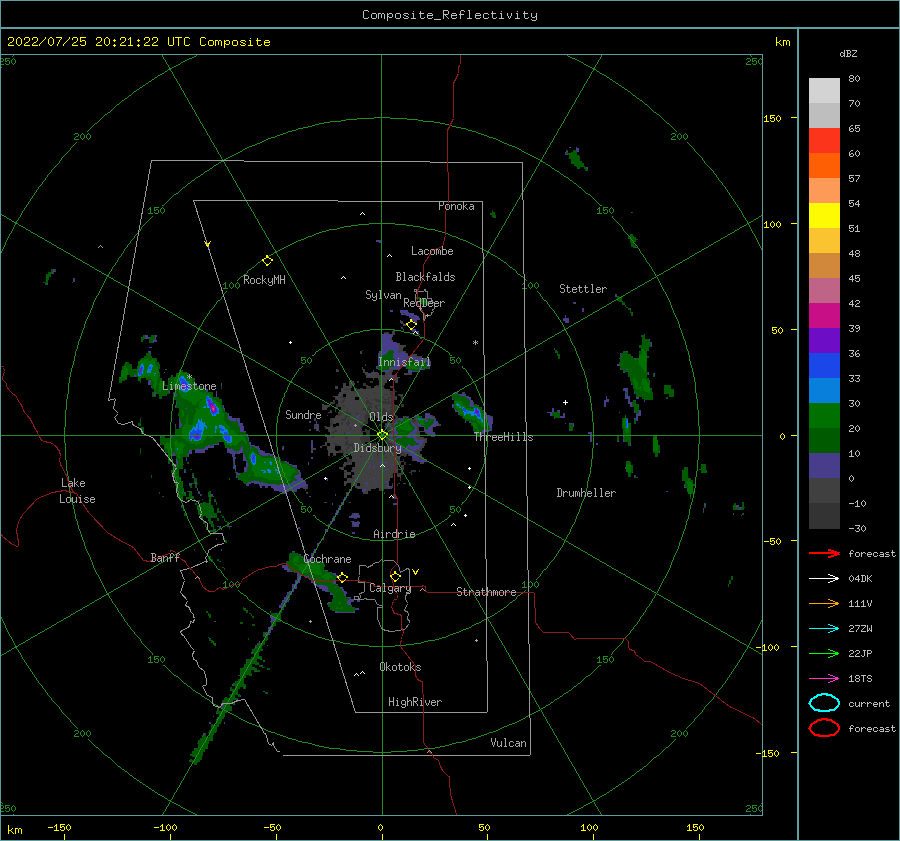Screen dimensions: 900x841
Task: Click the red forecast arrow in legend
Action: [x=824, y=553]
